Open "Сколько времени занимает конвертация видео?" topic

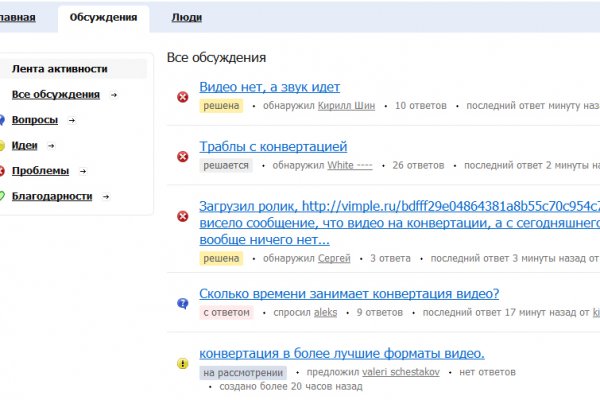349,293
